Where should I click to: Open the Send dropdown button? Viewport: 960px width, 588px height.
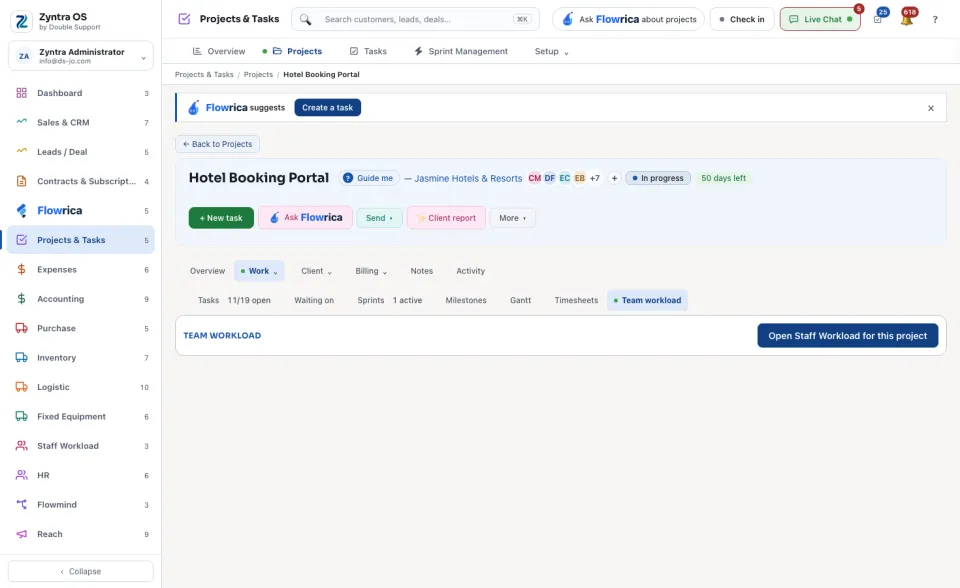point(380,218)
